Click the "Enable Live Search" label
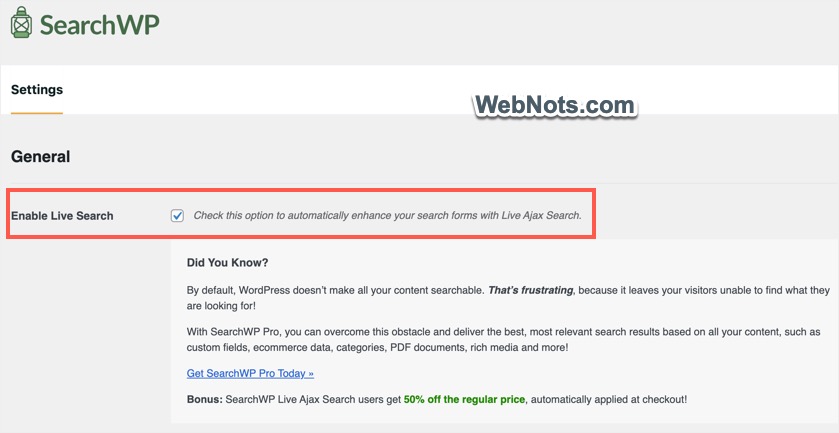Viewport: 839px width, 433px height. click(62, 216)
